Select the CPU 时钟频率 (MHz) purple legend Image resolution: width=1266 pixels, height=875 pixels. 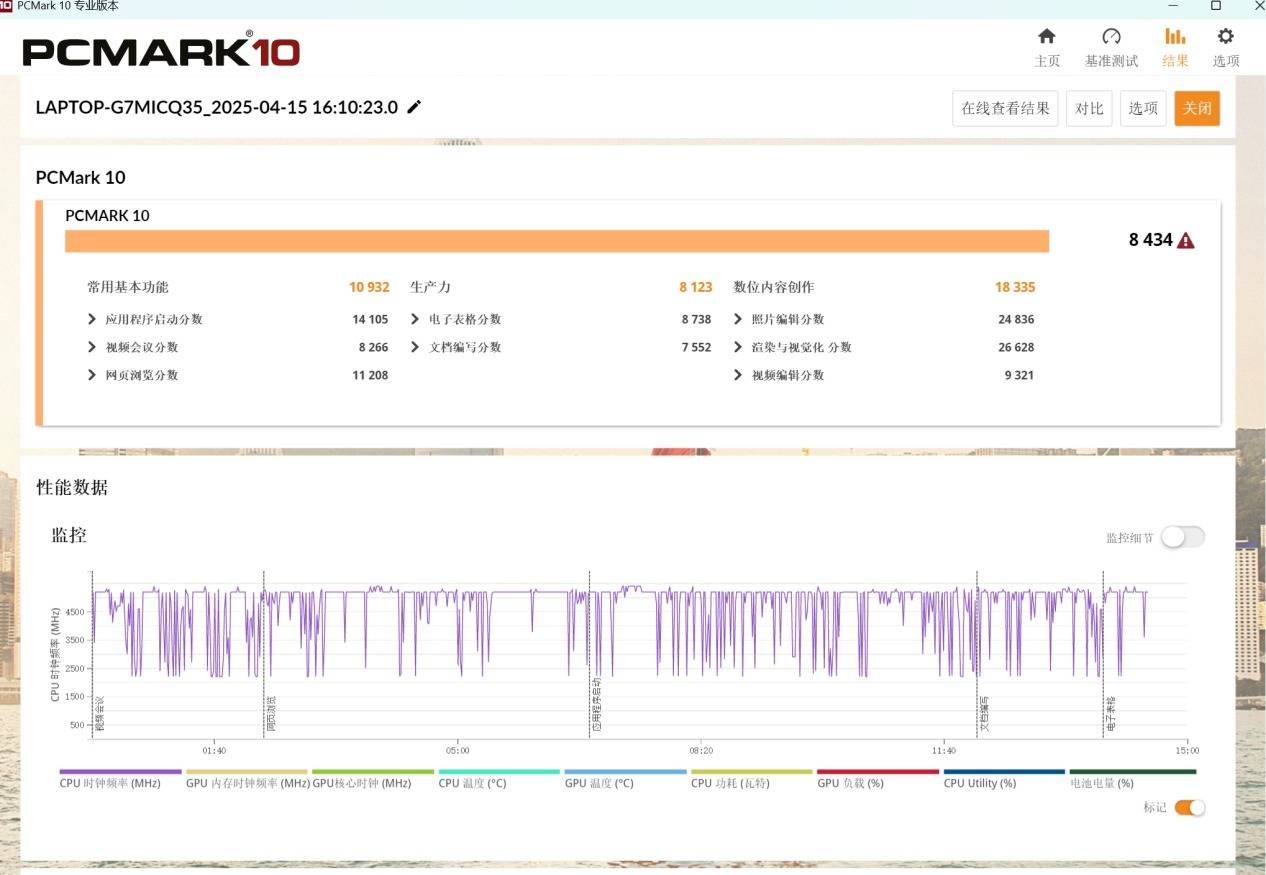coord(120,778)
